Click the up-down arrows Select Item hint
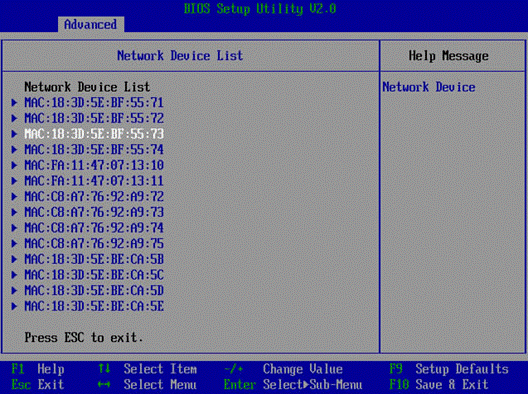528x394 pixels. 147,369
